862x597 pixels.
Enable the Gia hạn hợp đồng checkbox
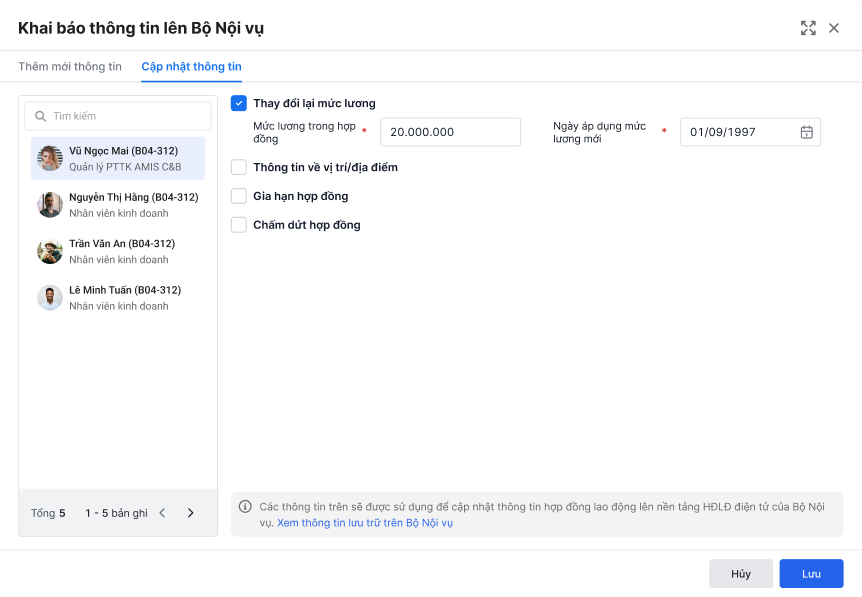pos(239,196)
